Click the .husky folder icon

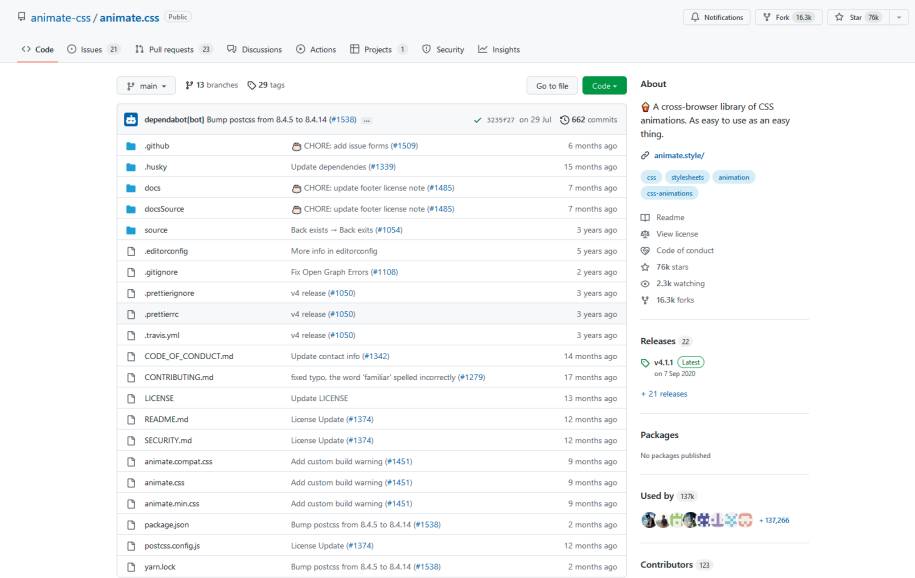[131, 167]
